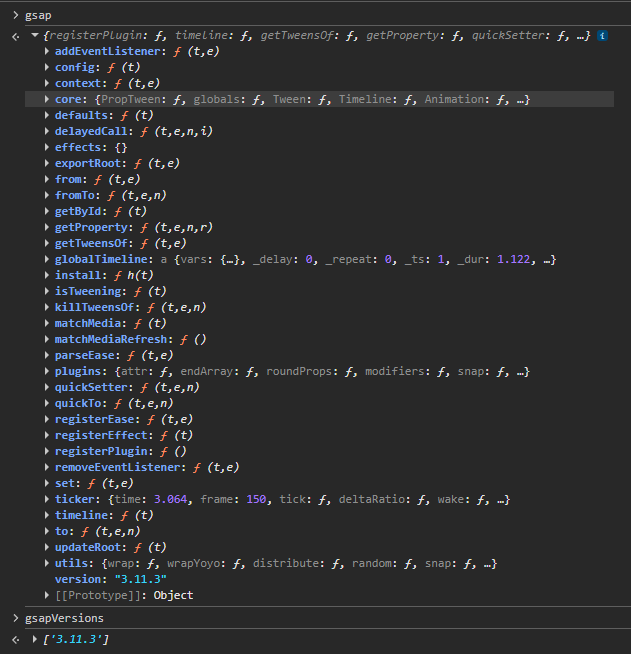This screenshot has width=631, height=654.
Task: Click the info icon beside gsap object summary
Action: point(603,36)
